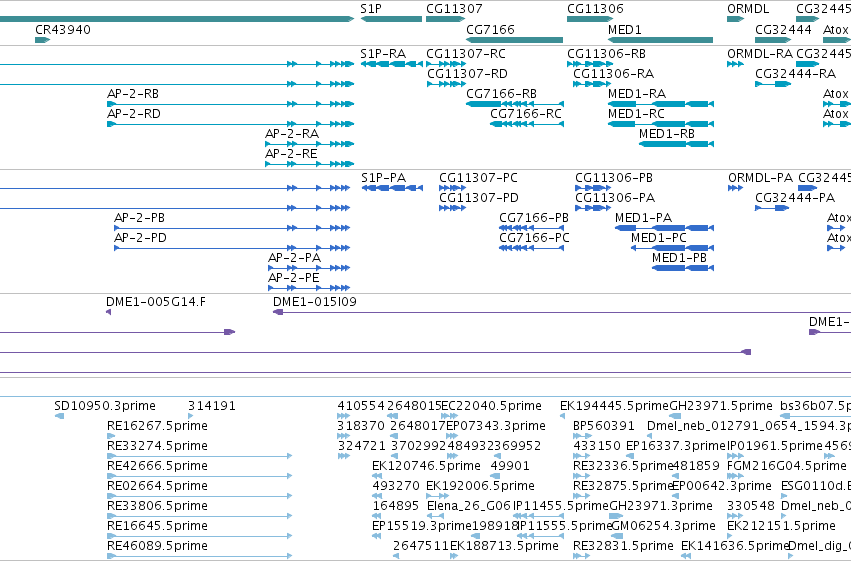Click the CG7166-PB protein label
851x561 pixels.
(534, 218)
